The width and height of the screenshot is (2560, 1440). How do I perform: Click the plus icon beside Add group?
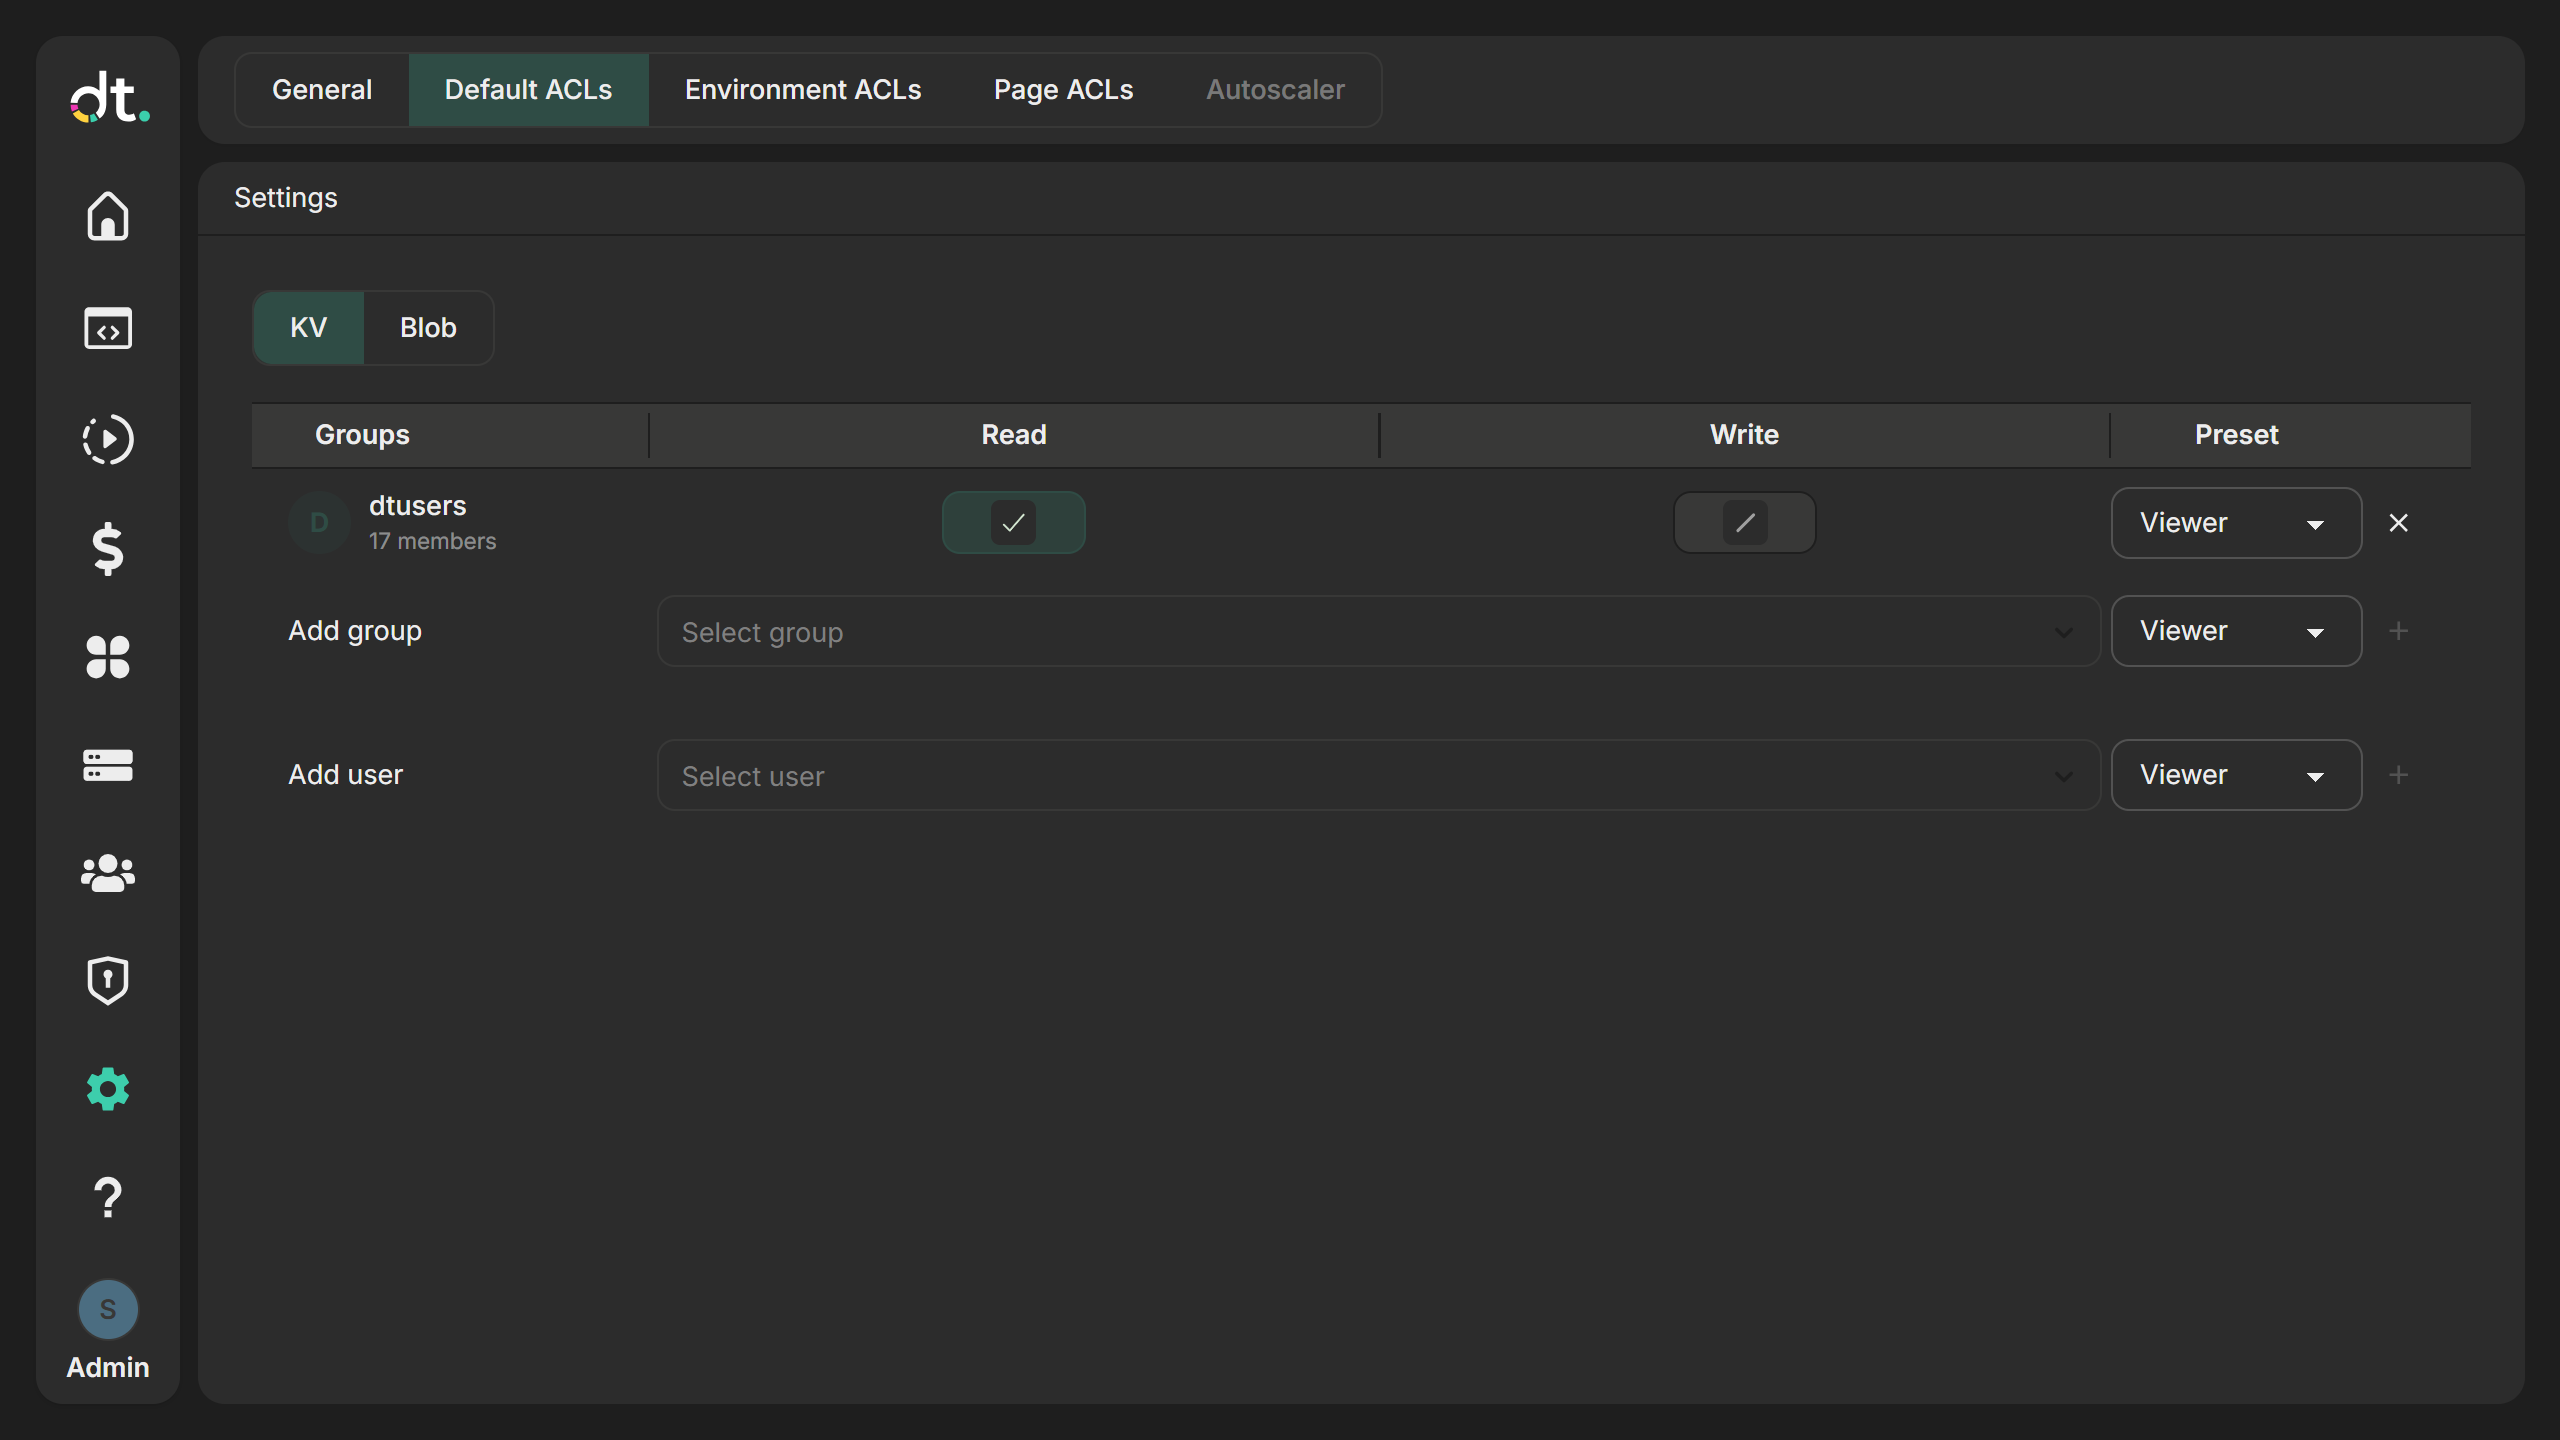(2398, 631)
